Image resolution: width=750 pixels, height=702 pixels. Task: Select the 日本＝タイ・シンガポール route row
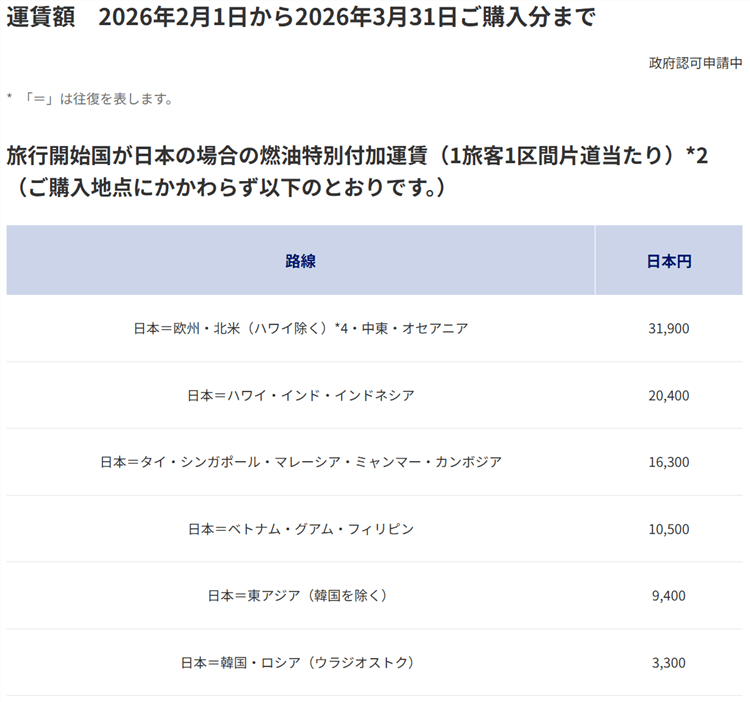click(x=300, y=462)
